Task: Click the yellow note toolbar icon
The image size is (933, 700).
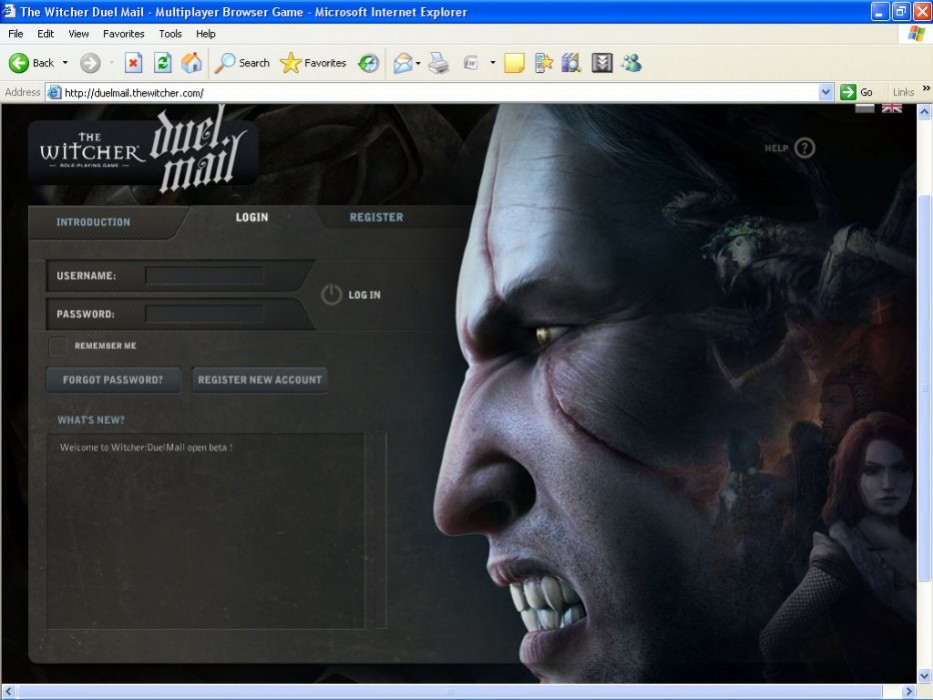Action: pos(514,62)
